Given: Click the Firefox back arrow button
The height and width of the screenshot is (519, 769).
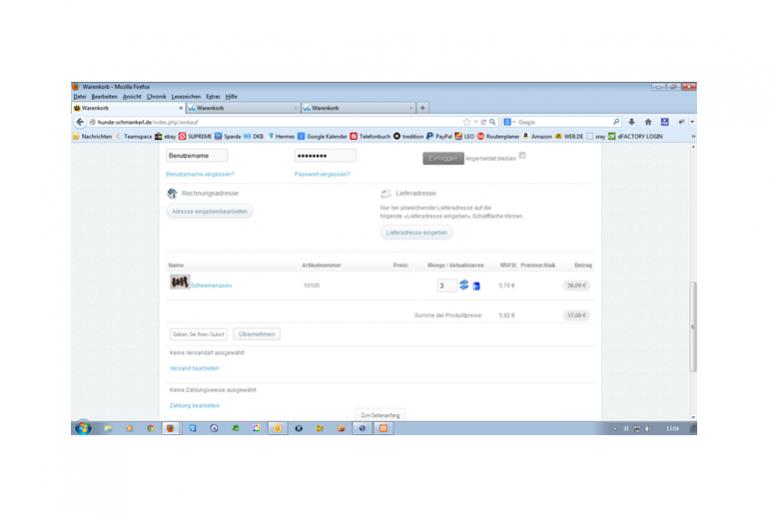Looking at the screenshot, I should [78, 122].
